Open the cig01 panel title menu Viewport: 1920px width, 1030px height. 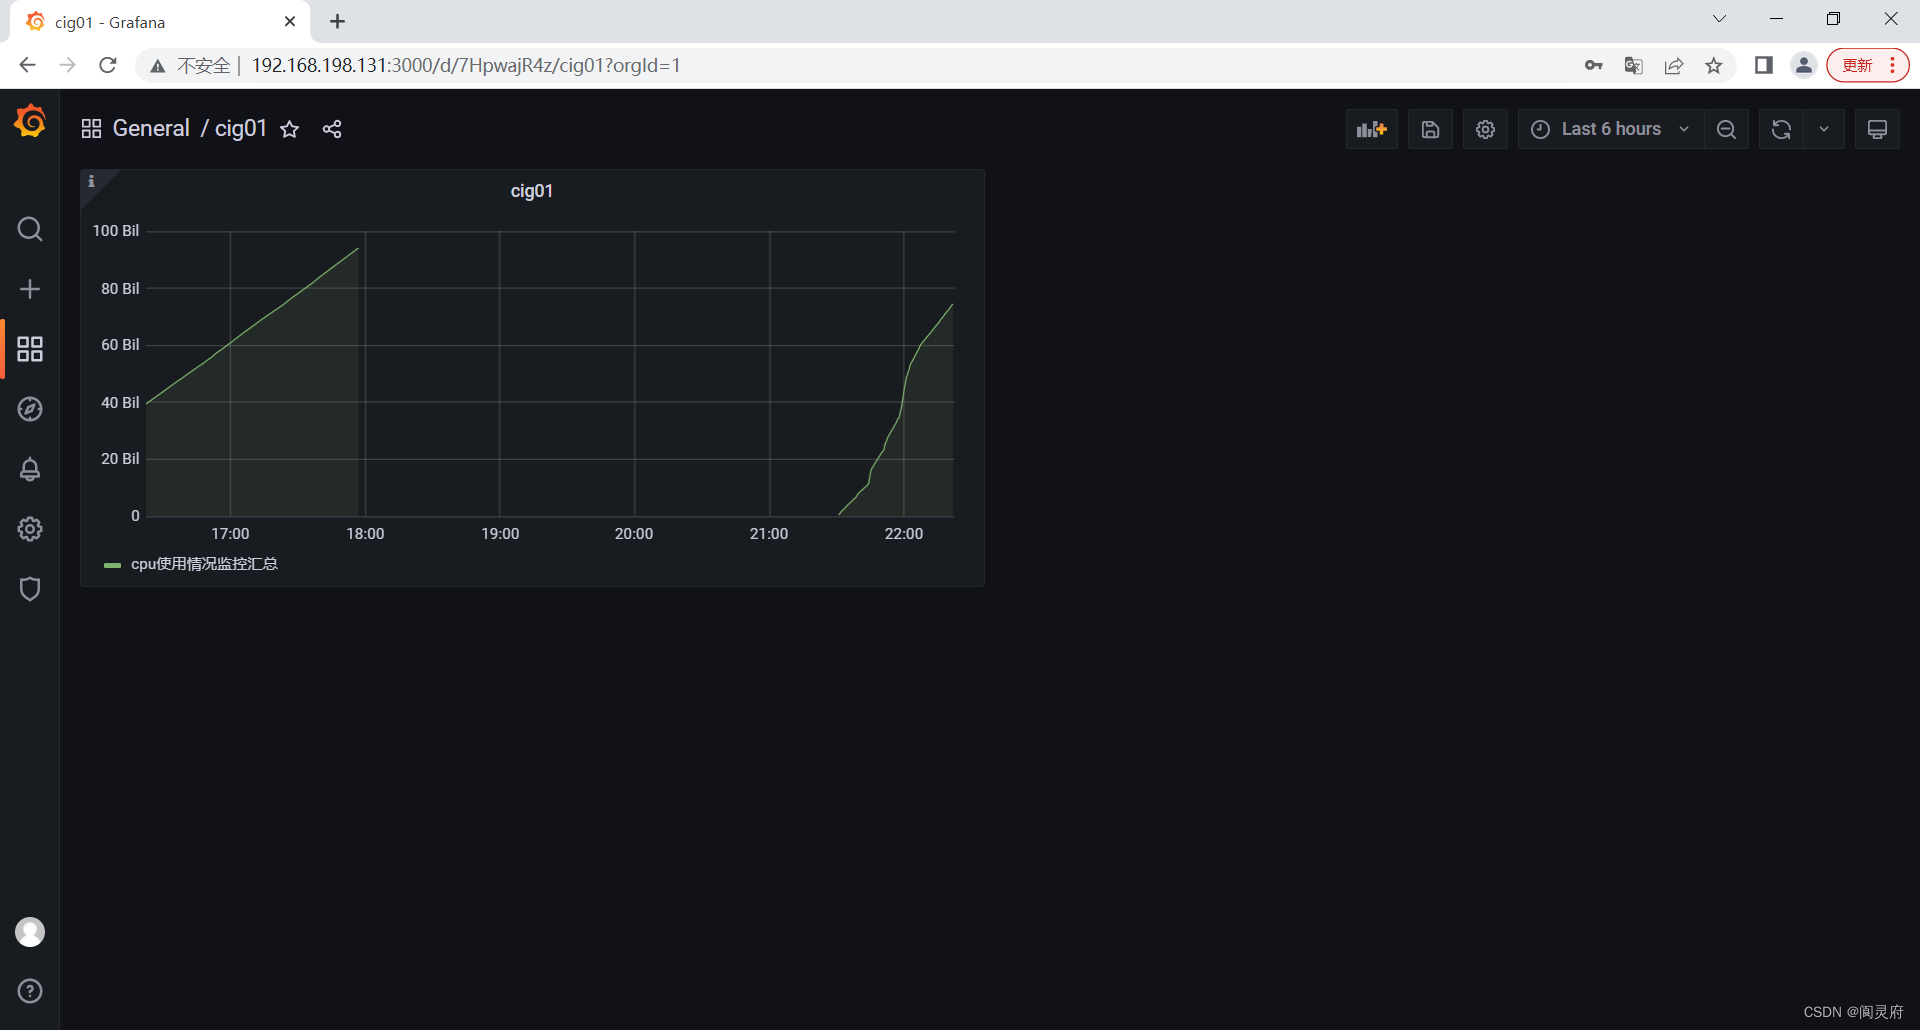[532, 191]
